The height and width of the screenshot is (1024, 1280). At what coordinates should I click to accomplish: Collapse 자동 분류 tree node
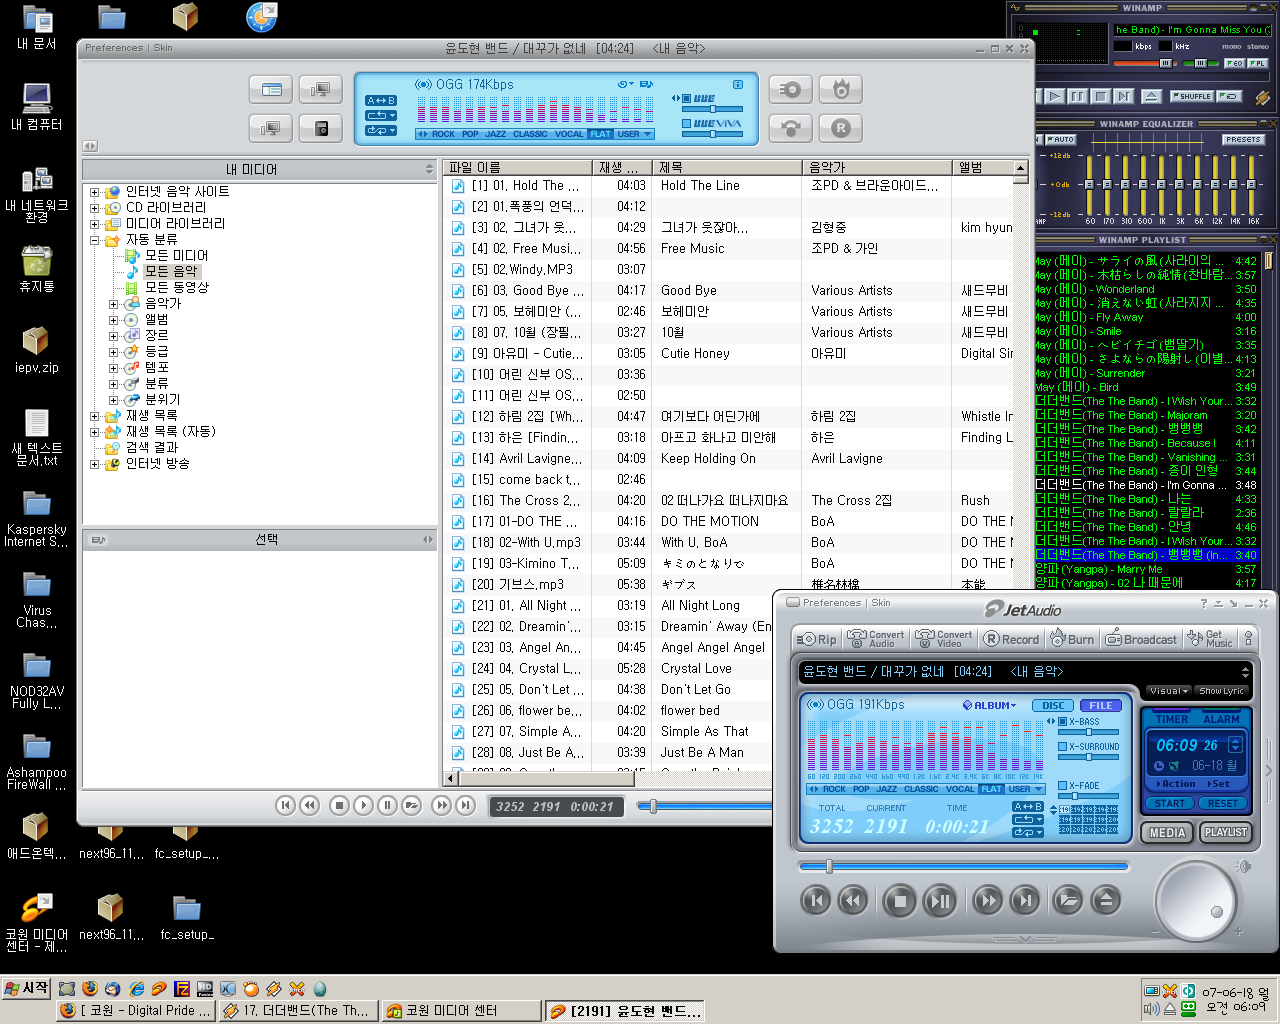tap(94, 240)
